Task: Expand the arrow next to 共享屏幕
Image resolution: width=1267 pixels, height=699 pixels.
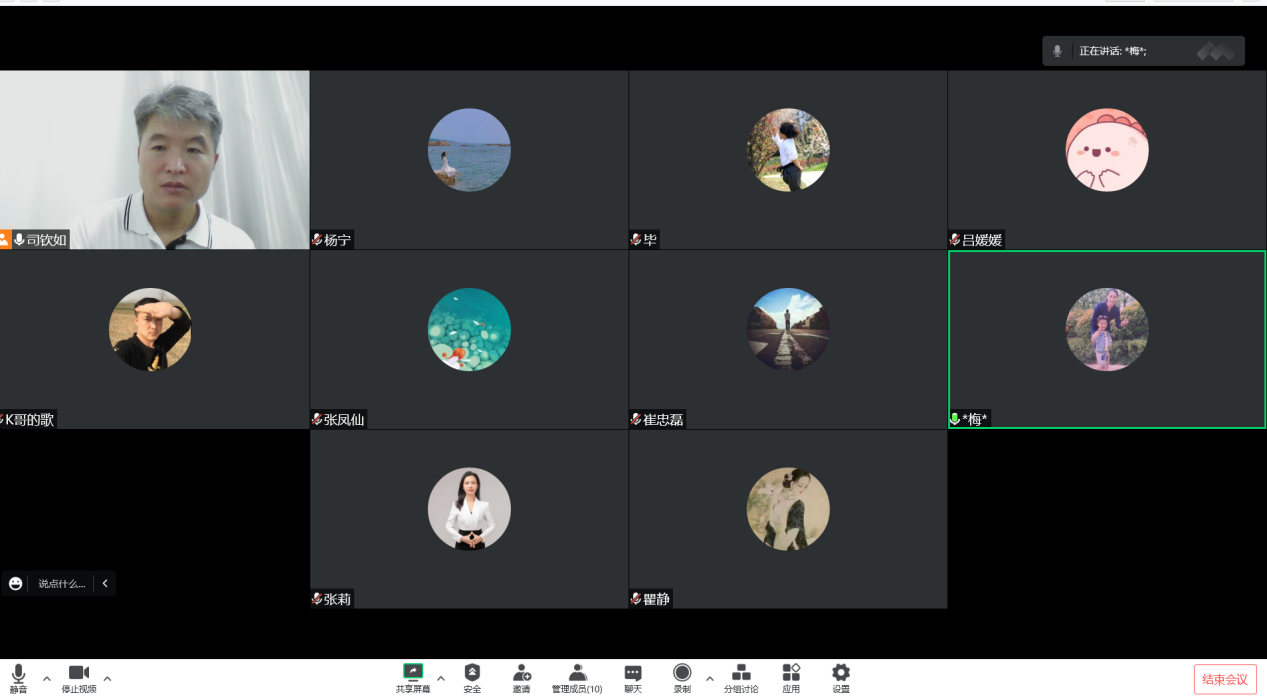Action: tap(441, 678)
